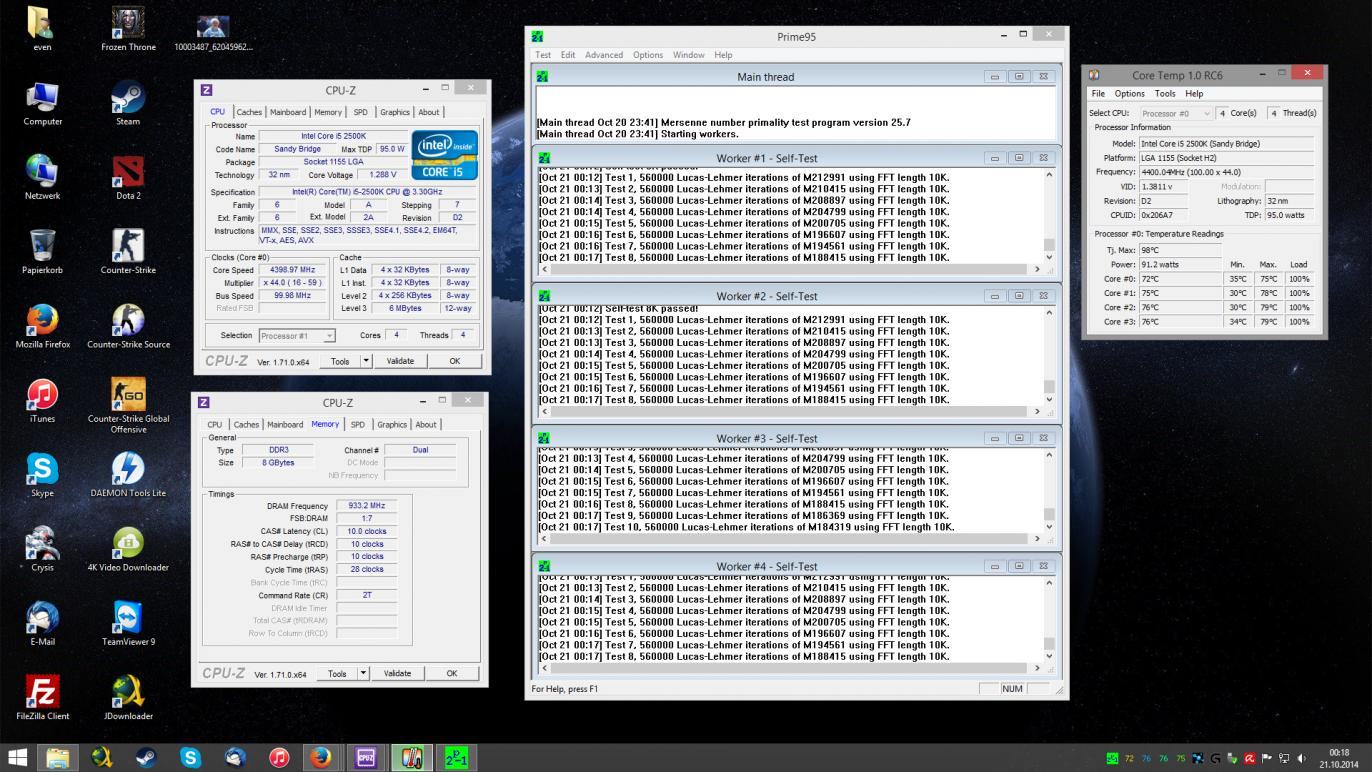Launch Counter-Strike Source from the desktop
Image resolution: width=1372 pixels, height=772 pixels.
point(128,326)
